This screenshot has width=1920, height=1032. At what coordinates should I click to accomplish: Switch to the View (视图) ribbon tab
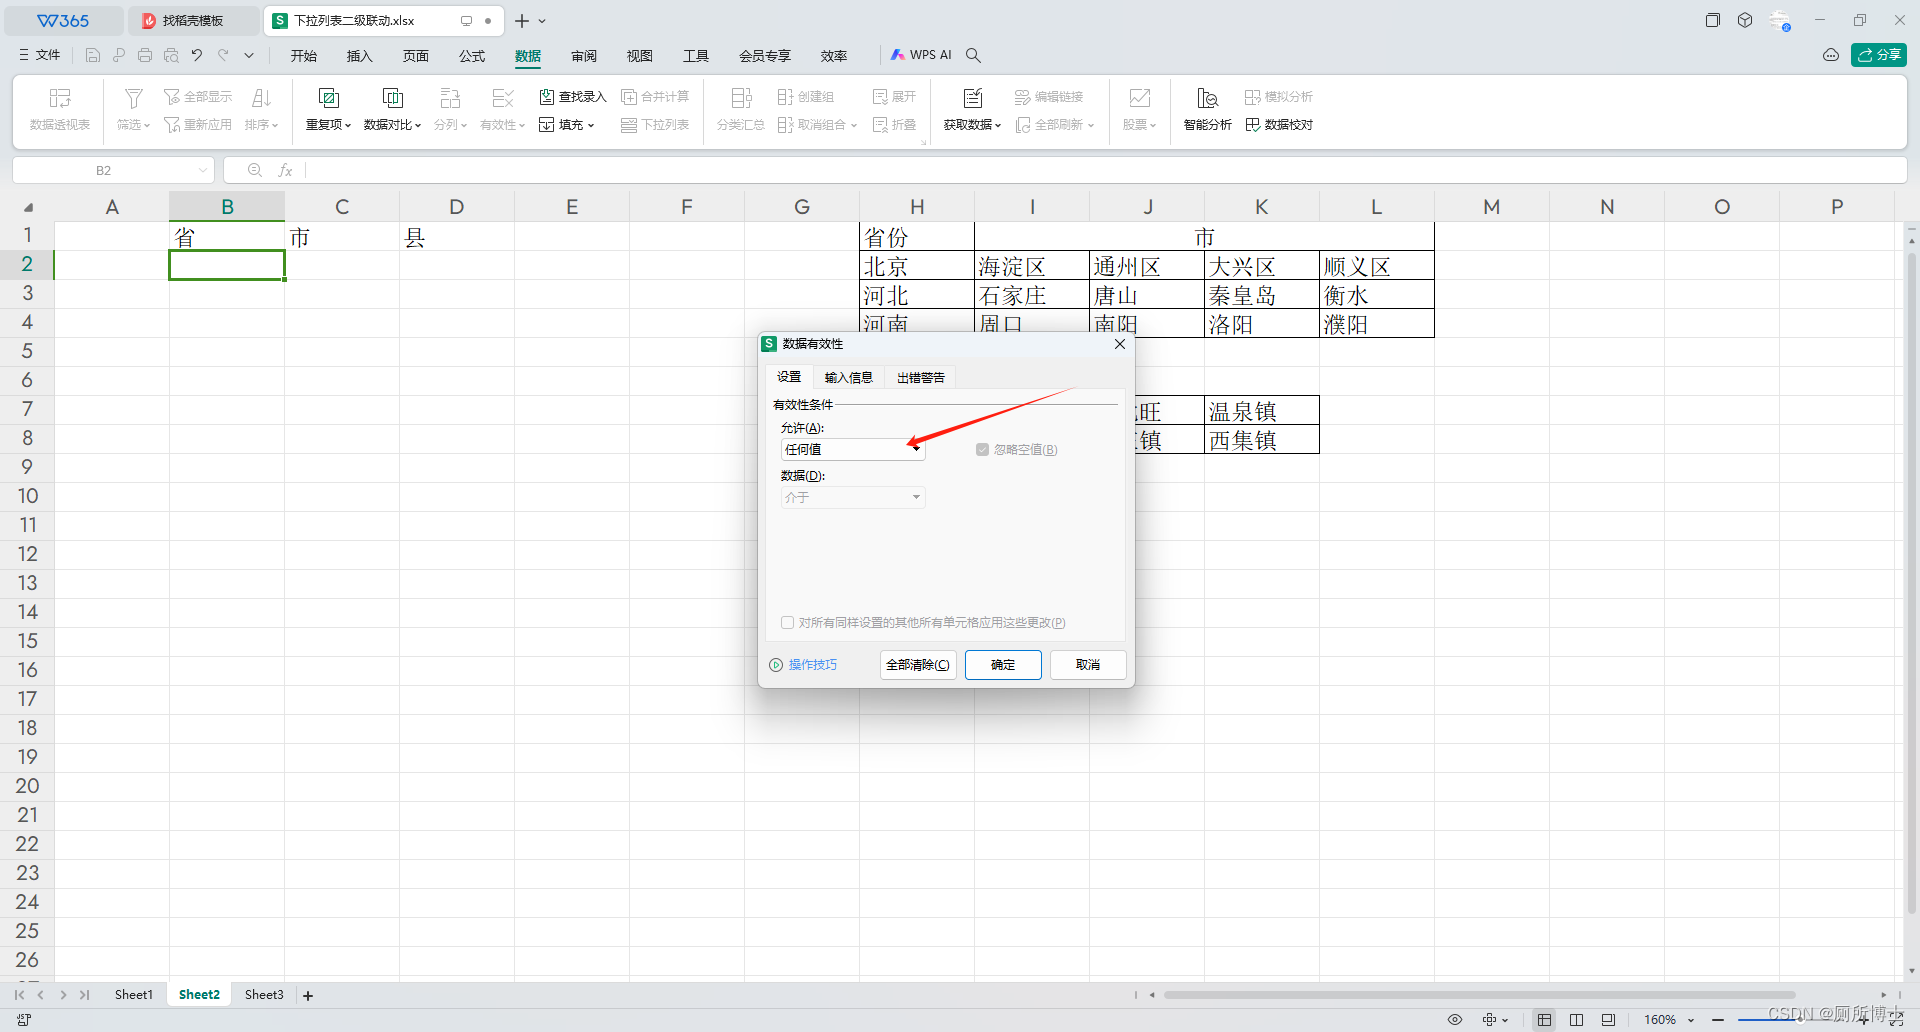[640, 56]
